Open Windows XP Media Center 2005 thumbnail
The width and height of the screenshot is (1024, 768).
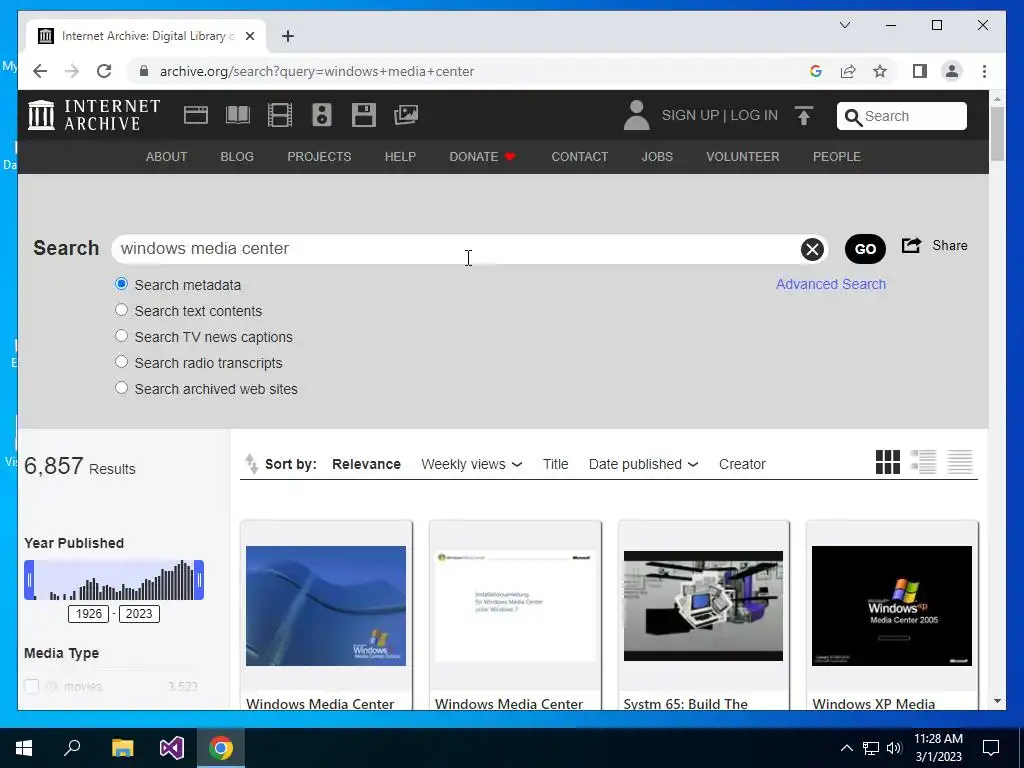click(x=892, y=606)
